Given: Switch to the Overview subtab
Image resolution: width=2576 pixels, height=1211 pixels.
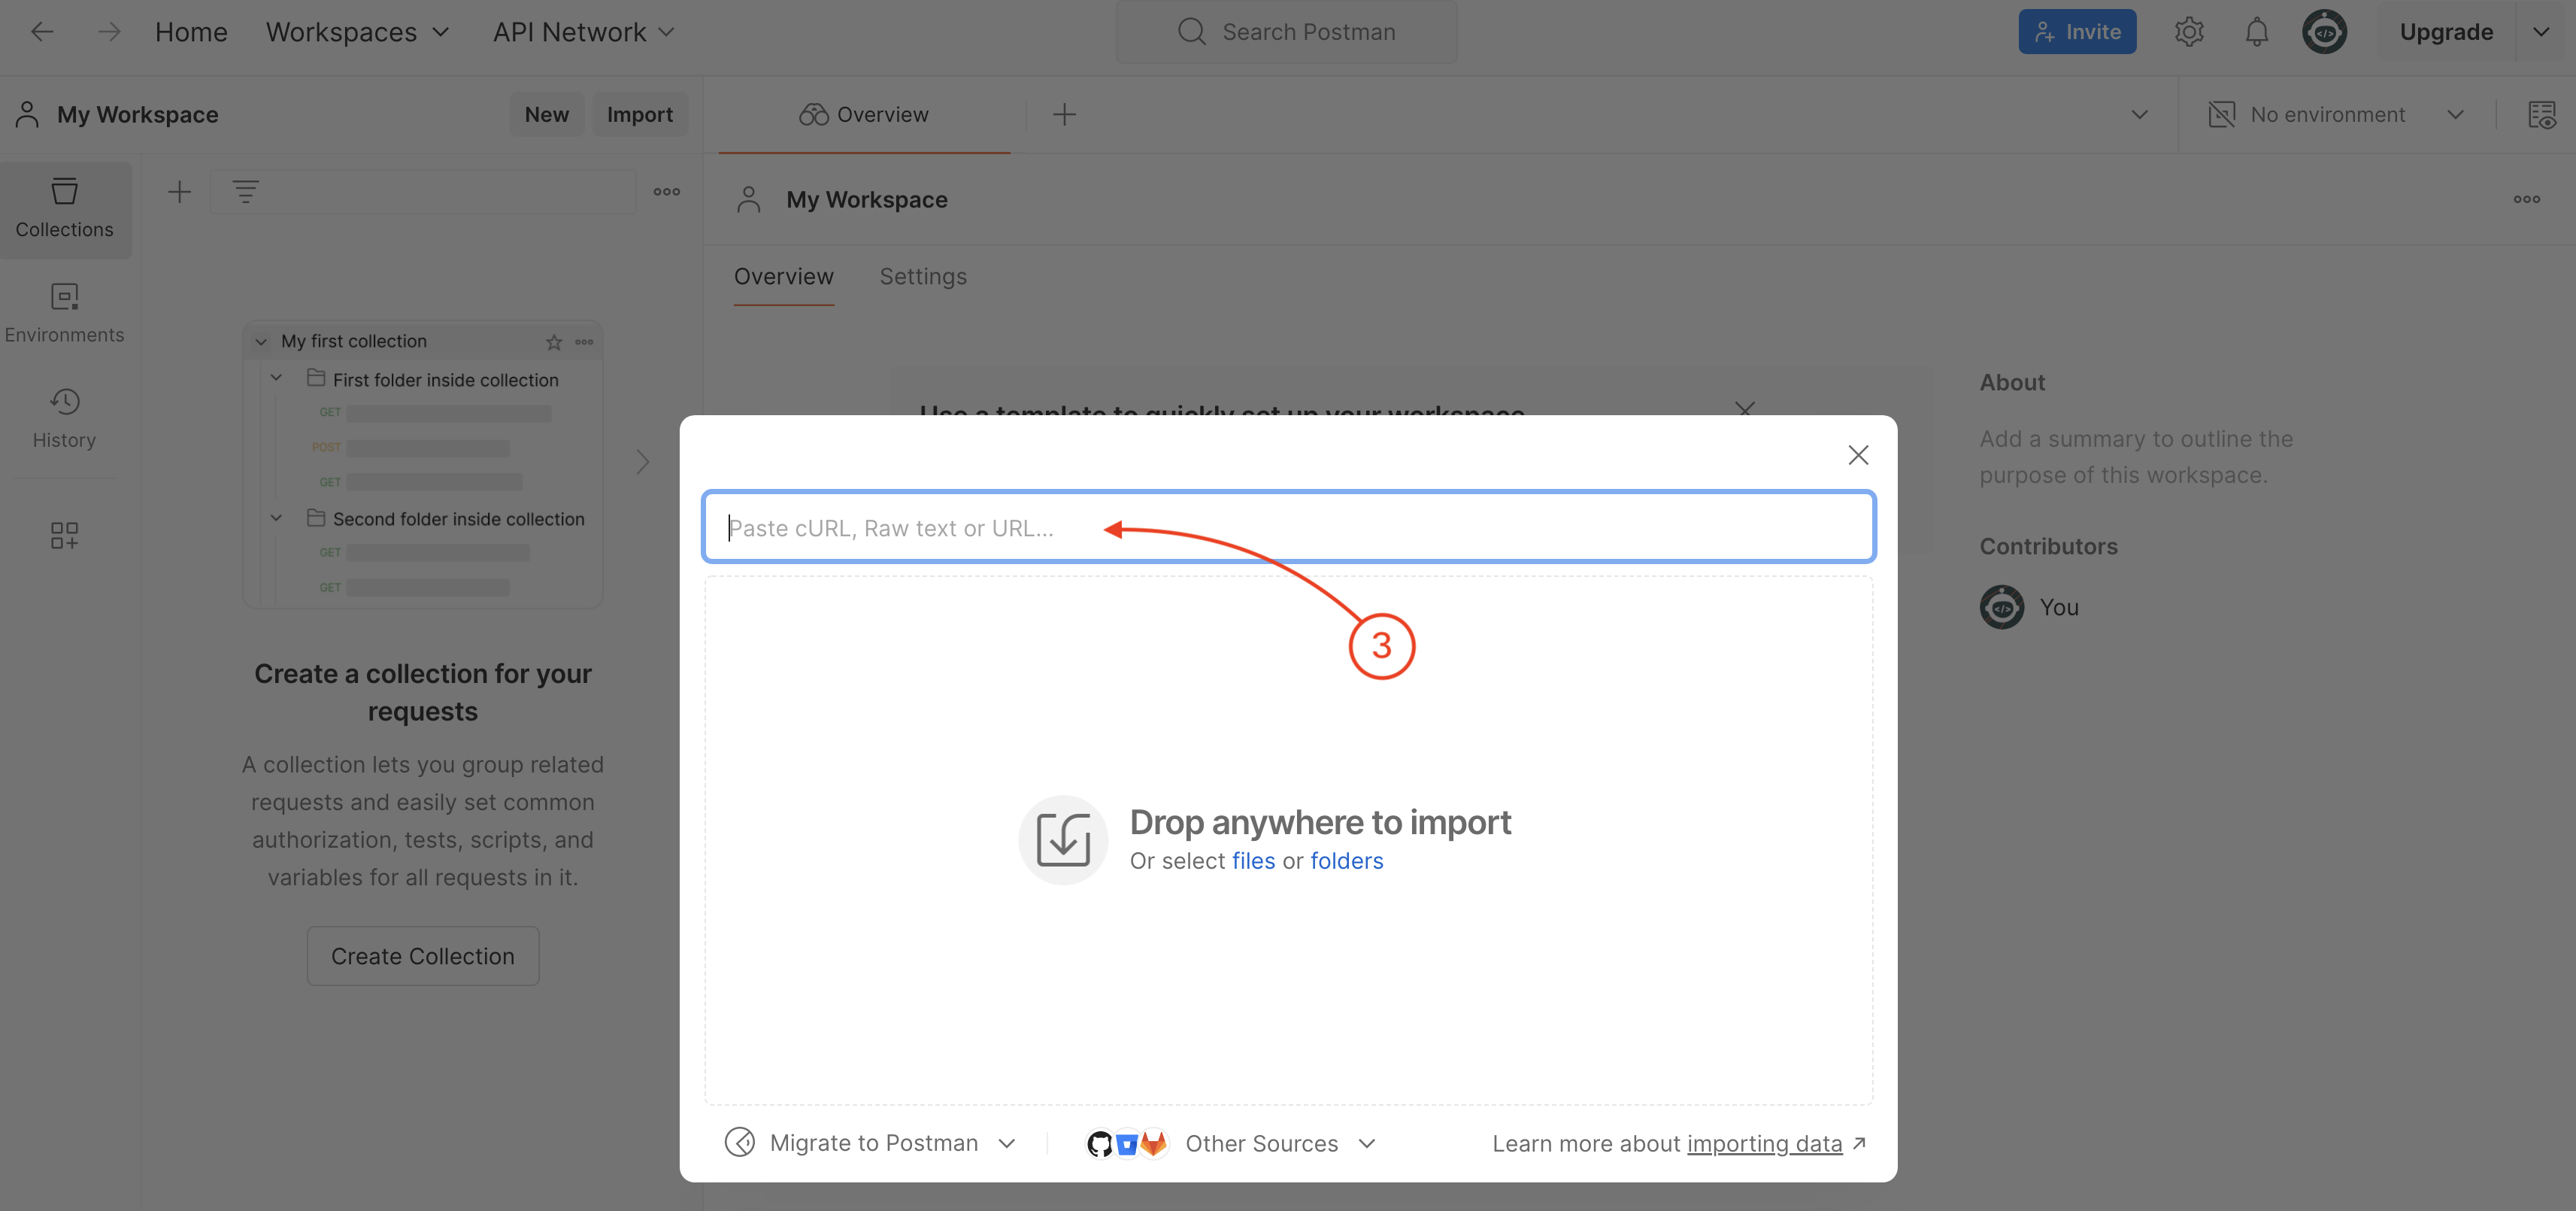Looking at the screenshot, I should [x=783, y=276].
